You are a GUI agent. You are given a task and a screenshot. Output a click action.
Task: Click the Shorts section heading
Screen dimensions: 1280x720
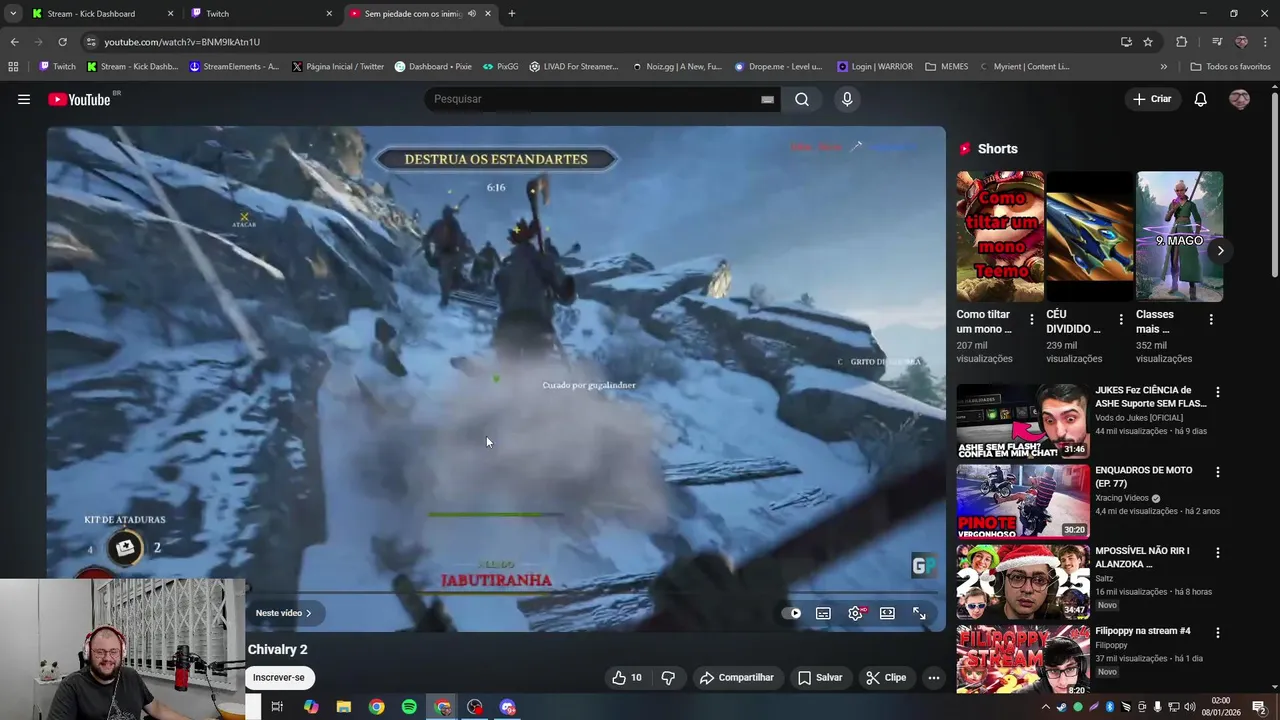(997, 149)
